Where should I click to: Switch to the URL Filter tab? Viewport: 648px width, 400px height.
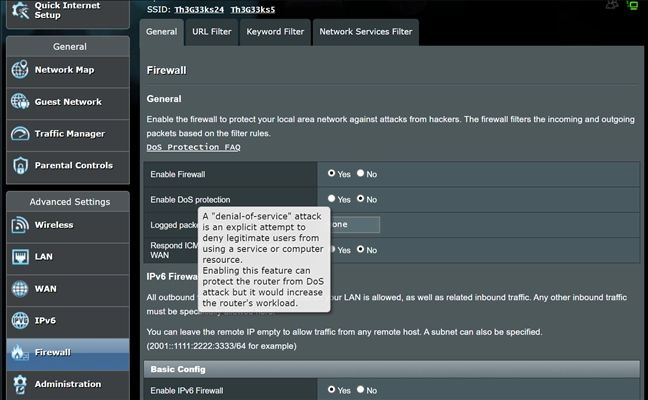pos(212,32)
